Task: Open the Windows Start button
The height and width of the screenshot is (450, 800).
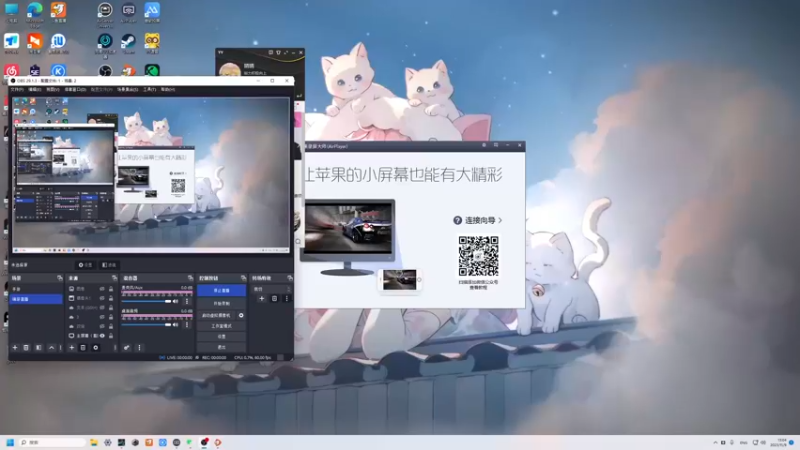Action: 10,442
